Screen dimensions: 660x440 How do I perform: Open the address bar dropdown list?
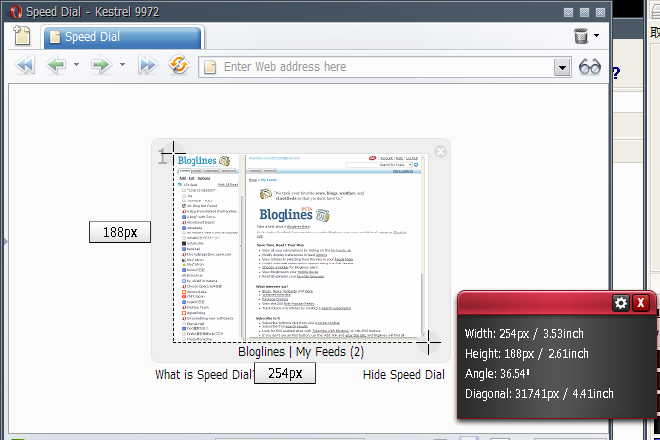pyautogui.click(x=562, y=67)
